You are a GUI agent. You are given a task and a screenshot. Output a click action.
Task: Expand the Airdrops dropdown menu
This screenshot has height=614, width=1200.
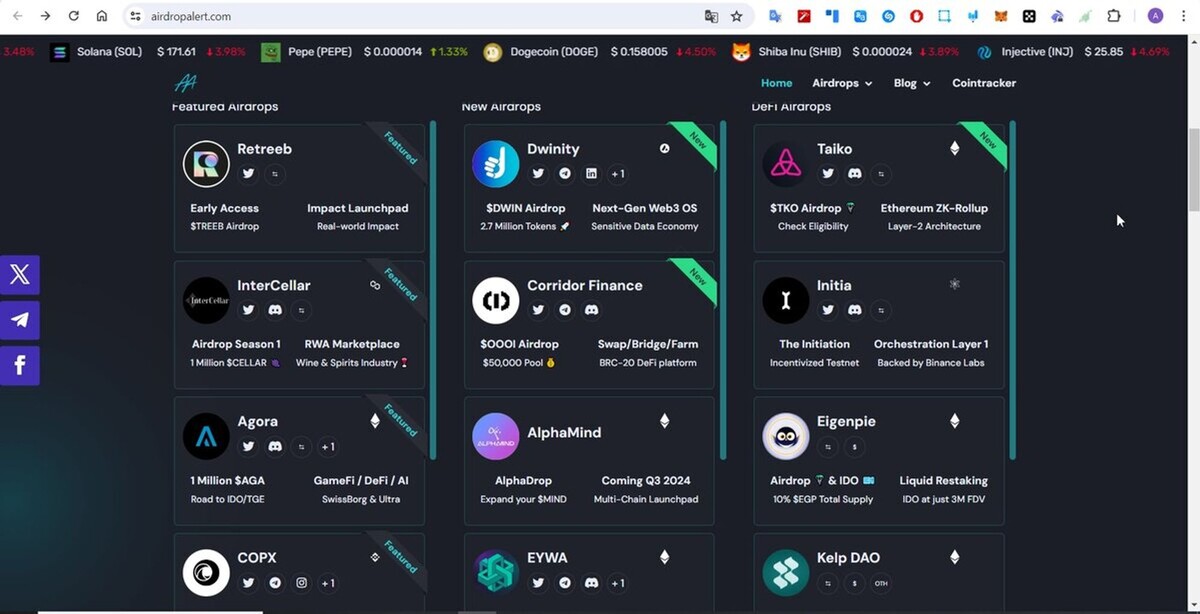point(842,83)
